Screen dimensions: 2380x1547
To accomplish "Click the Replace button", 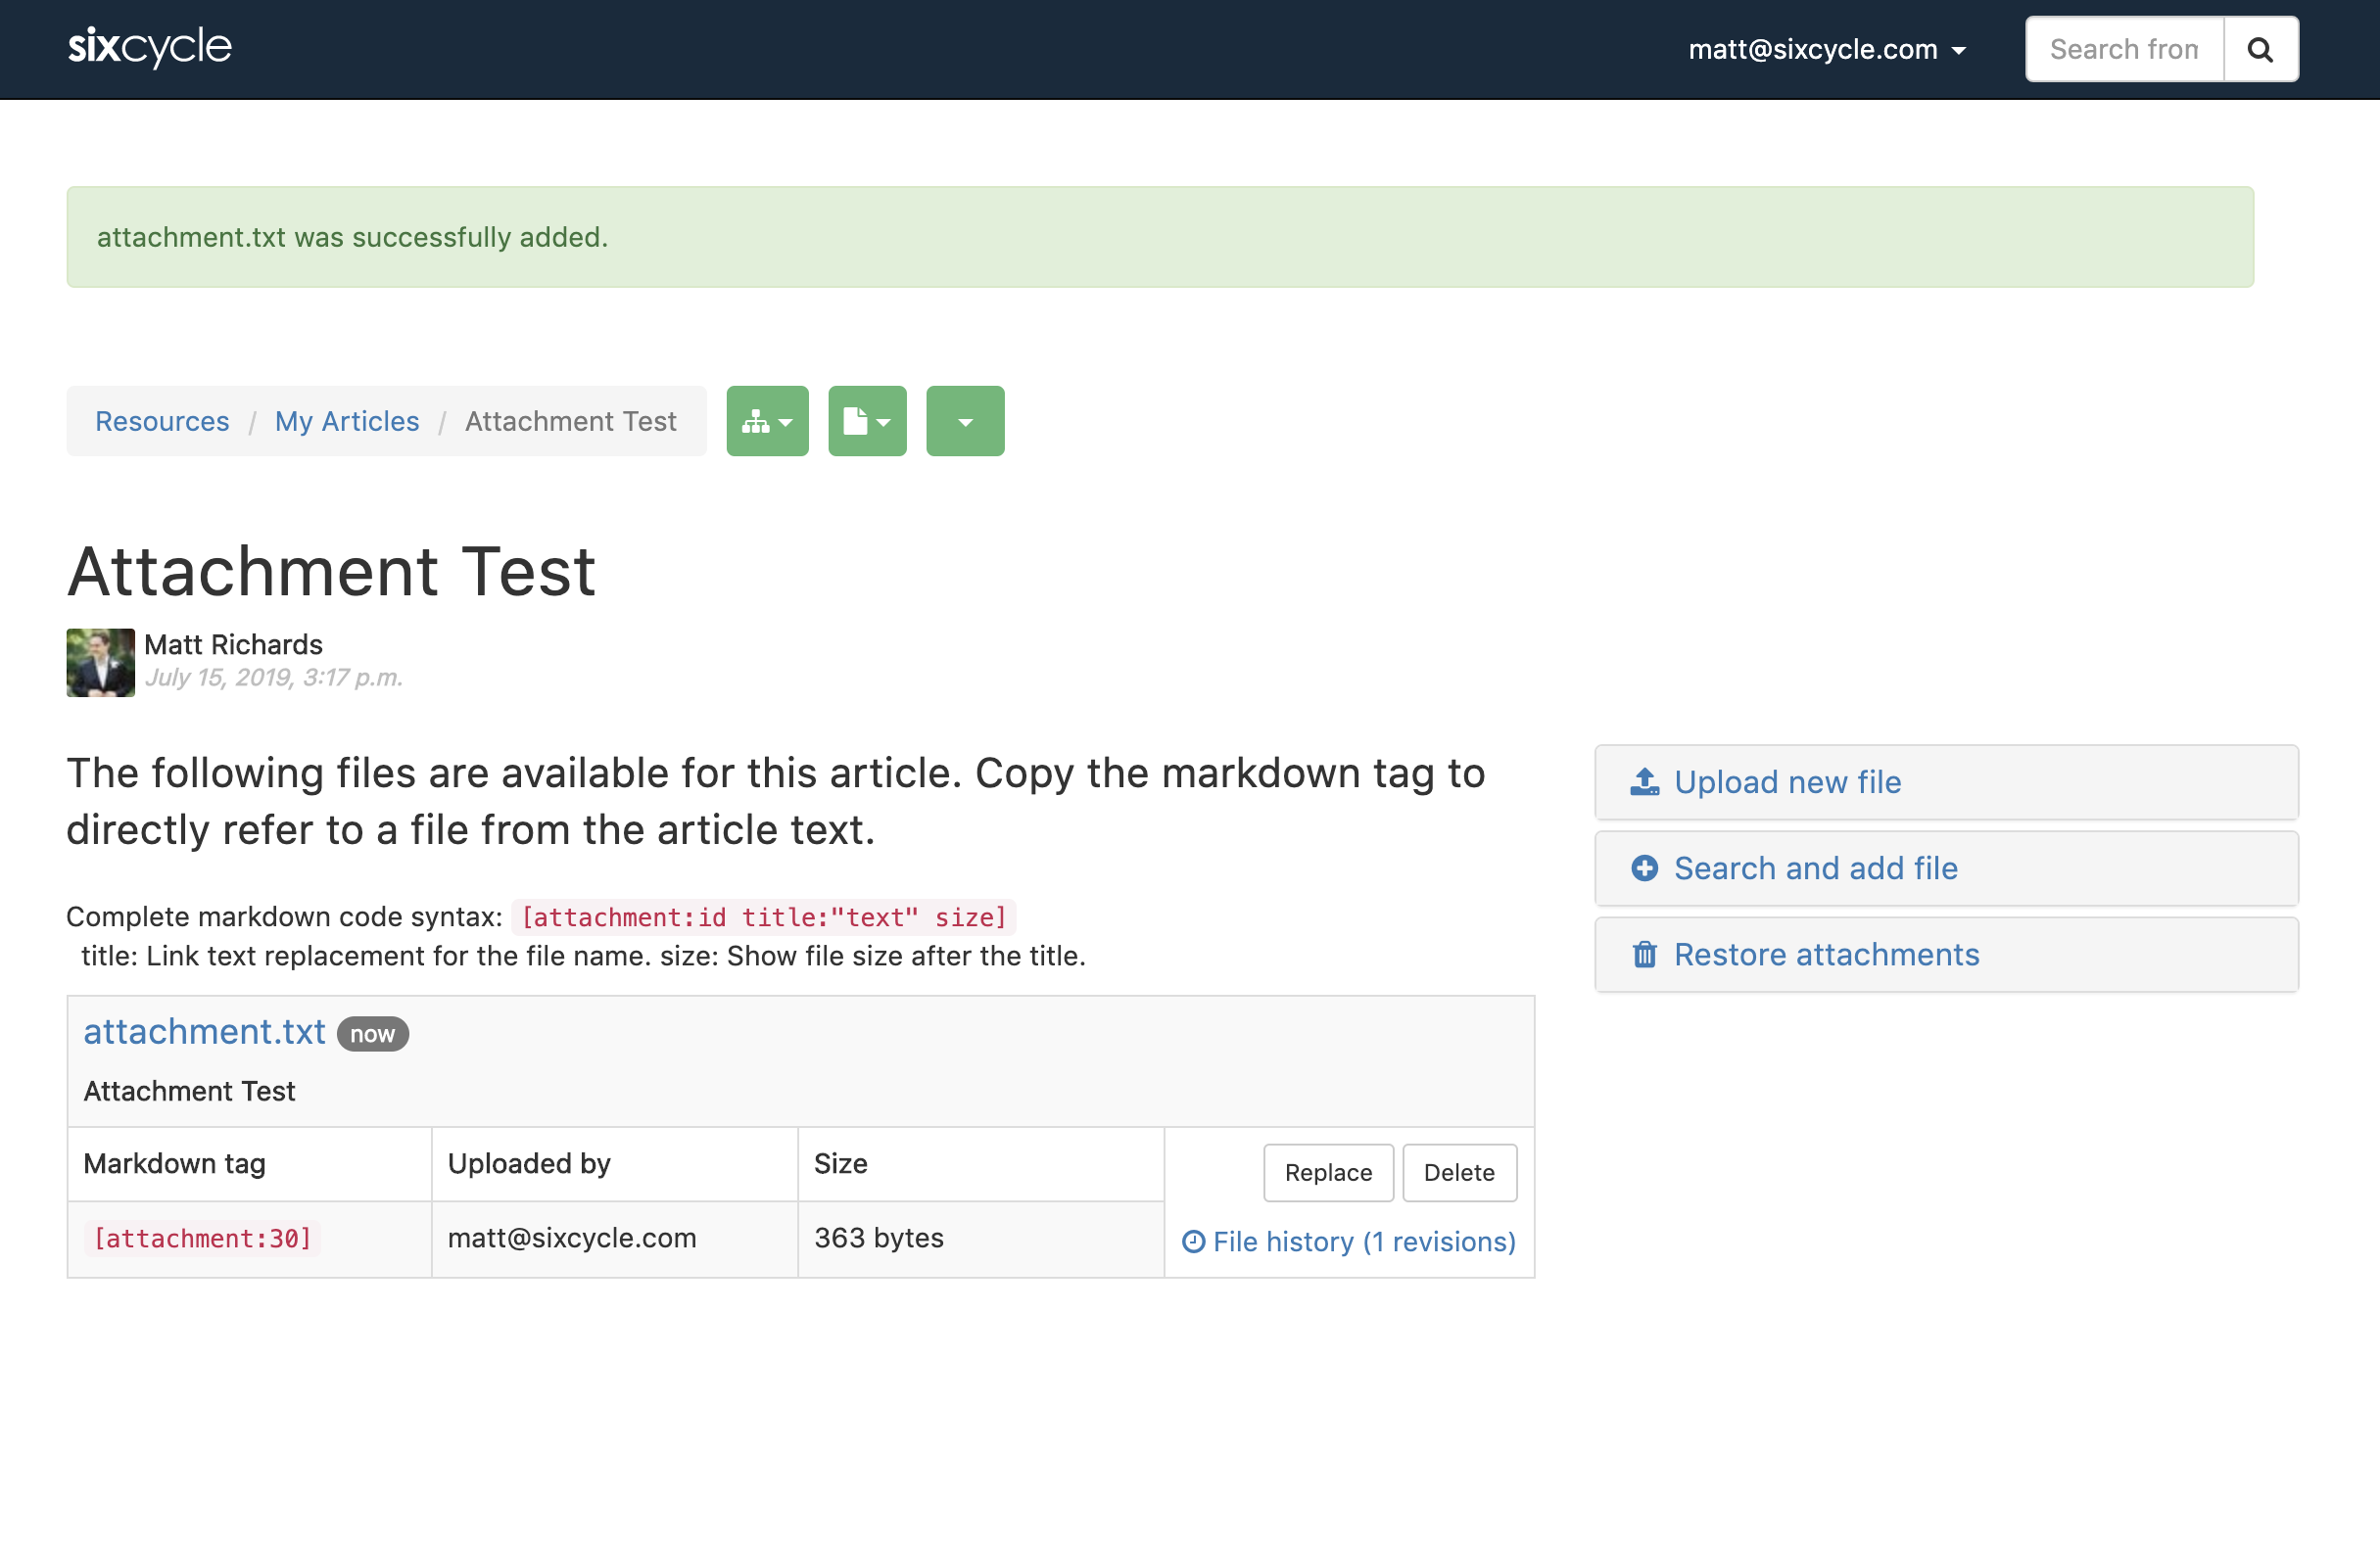I will tap(1328, 1172).
